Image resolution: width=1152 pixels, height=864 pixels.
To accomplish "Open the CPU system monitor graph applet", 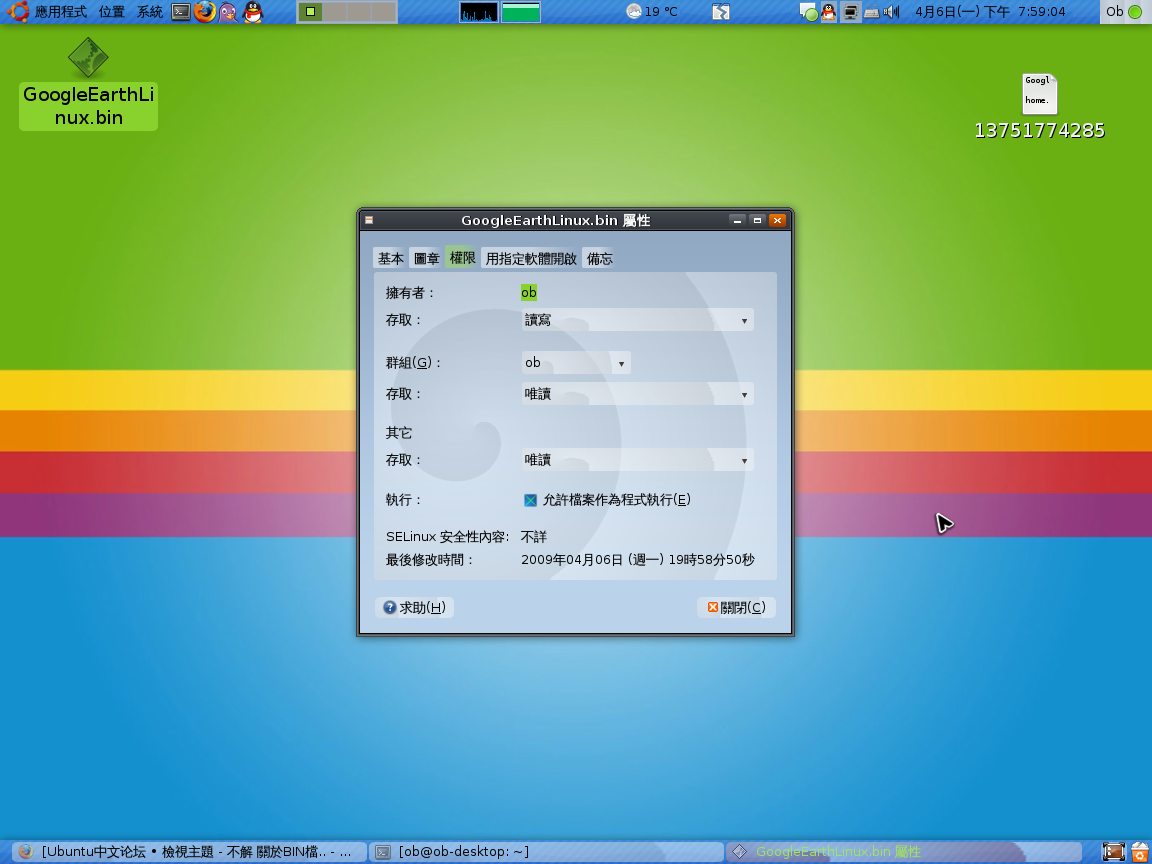I will pyautogui.click(x=479, y=12).
